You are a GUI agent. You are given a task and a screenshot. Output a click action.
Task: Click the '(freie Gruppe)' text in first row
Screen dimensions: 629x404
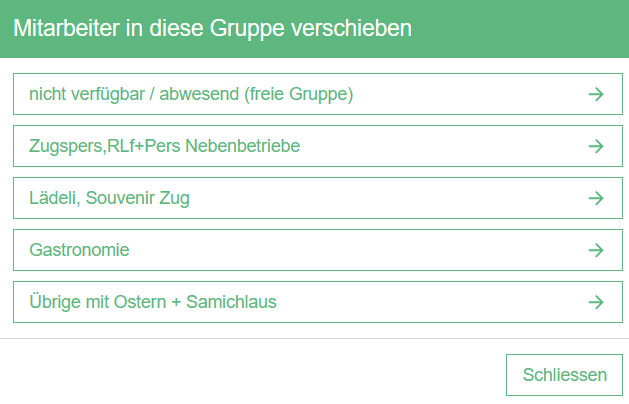click(299, 94)
